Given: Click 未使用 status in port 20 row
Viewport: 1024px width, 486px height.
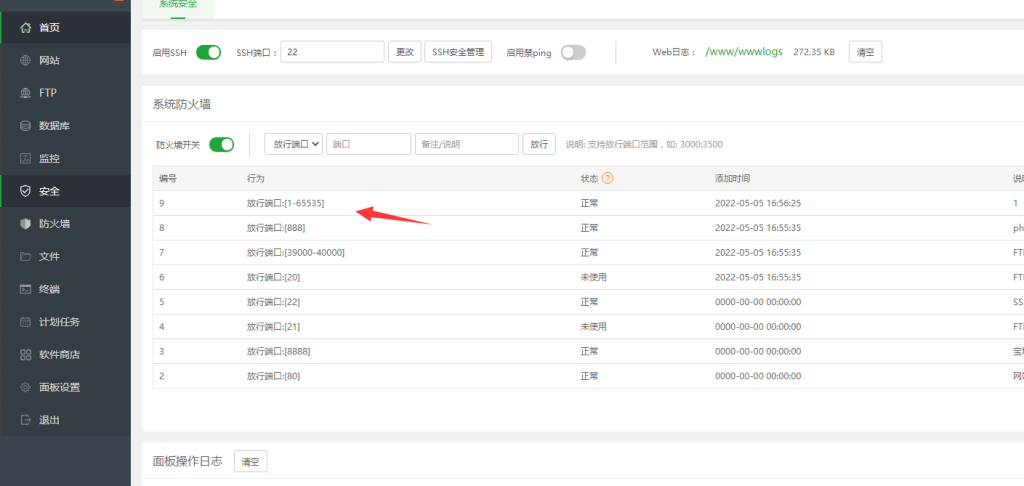Looking at the screenshot, I should pos(594,277).
